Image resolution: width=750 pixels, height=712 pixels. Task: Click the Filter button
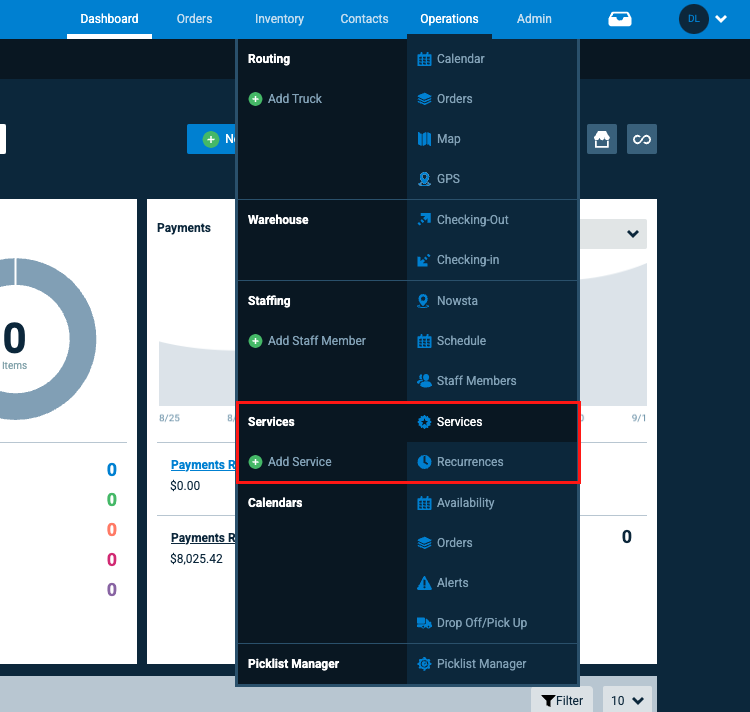[562, 700]
